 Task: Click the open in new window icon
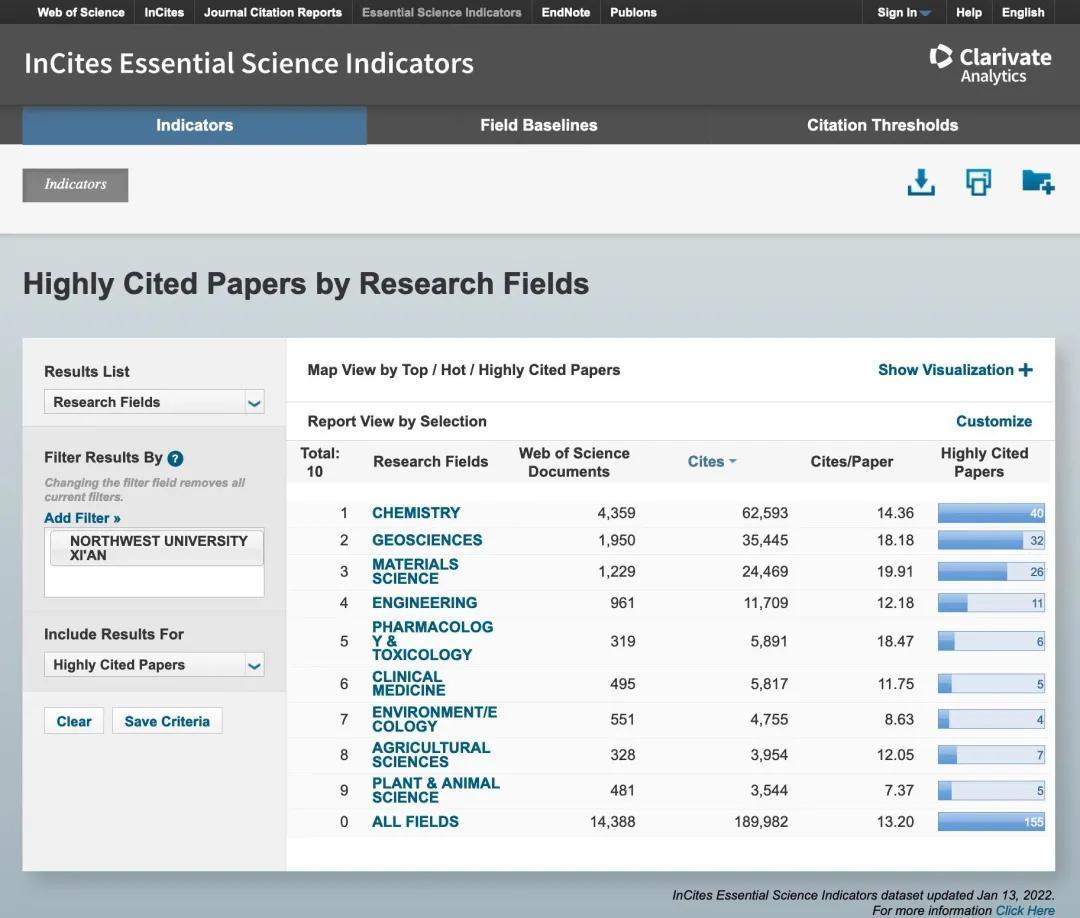click(978, 183)
